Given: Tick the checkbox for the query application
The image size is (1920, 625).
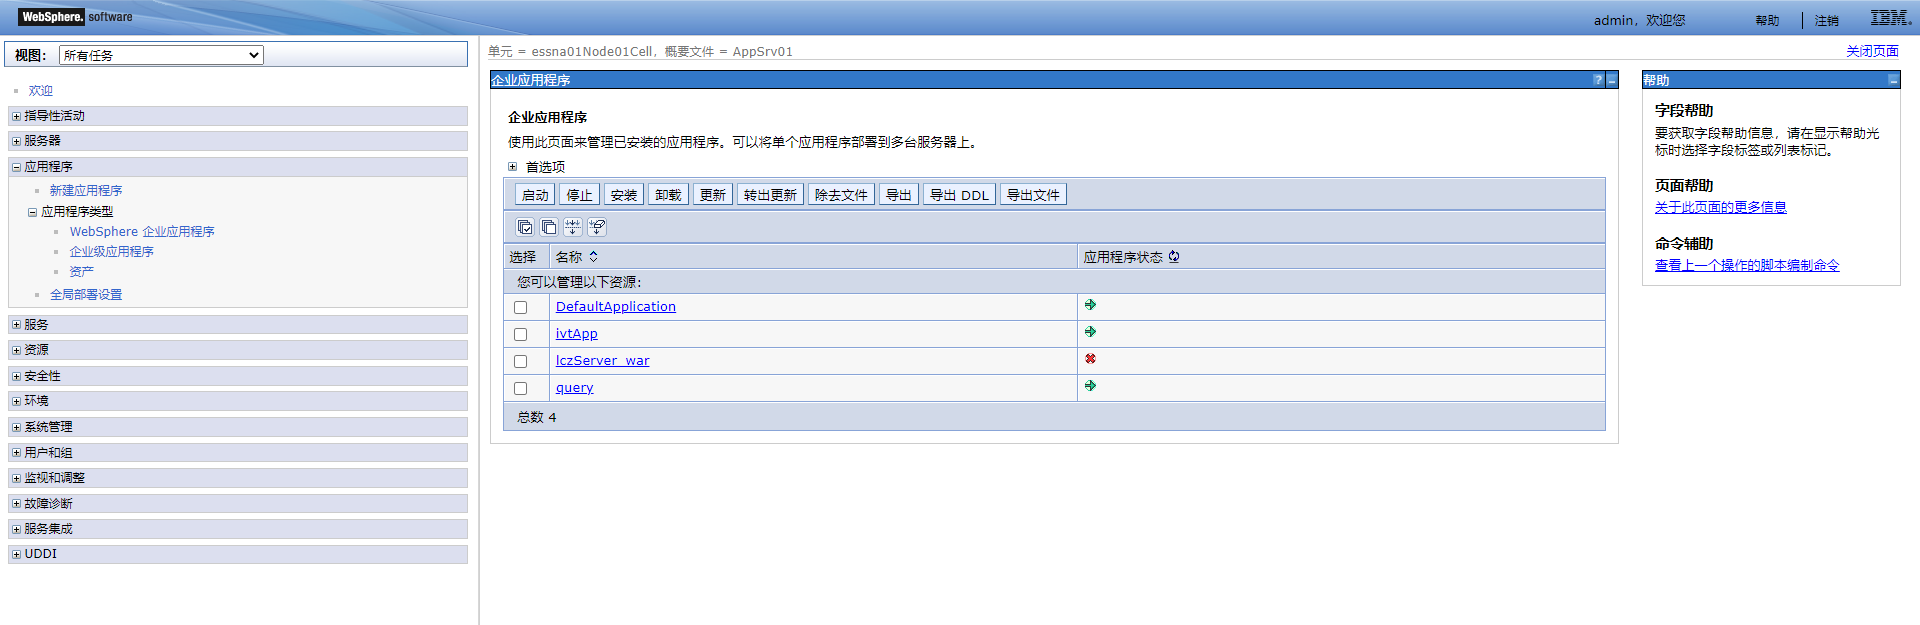Looking at the screenshot, I should pyautogui.click(x=520, y=388).
